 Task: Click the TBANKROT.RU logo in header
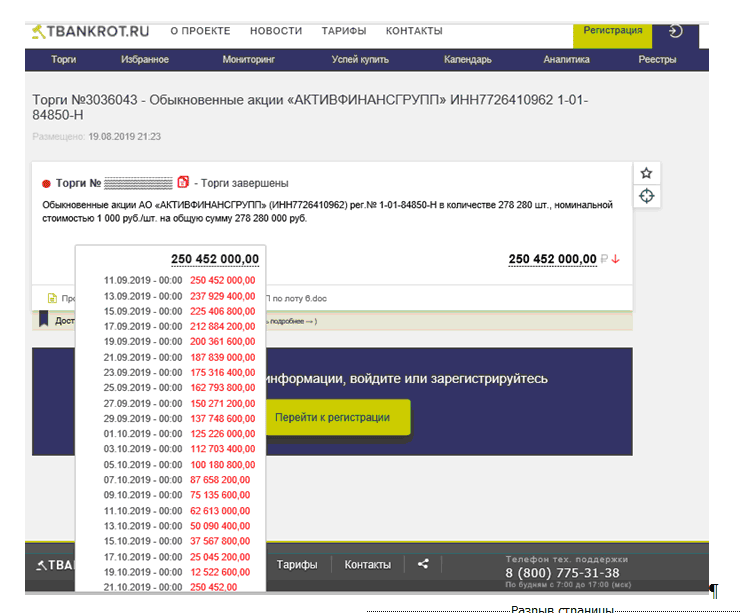(90, 31)
